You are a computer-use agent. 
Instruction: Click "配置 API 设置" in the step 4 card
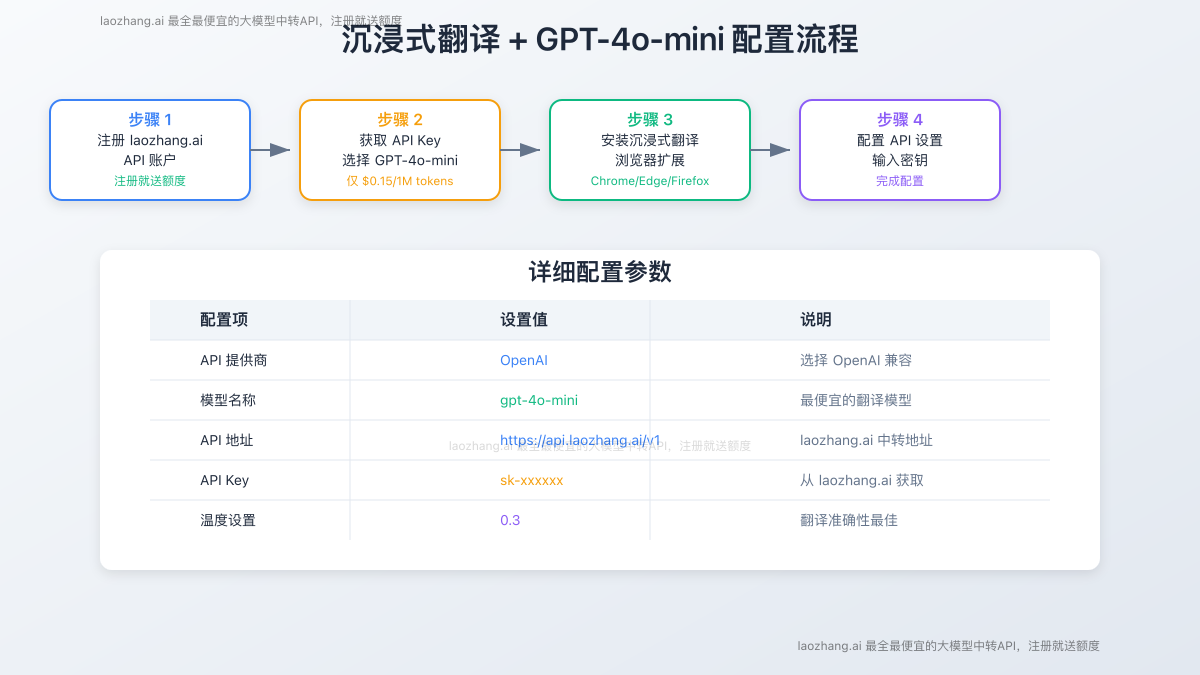click(x=900, y=140)
